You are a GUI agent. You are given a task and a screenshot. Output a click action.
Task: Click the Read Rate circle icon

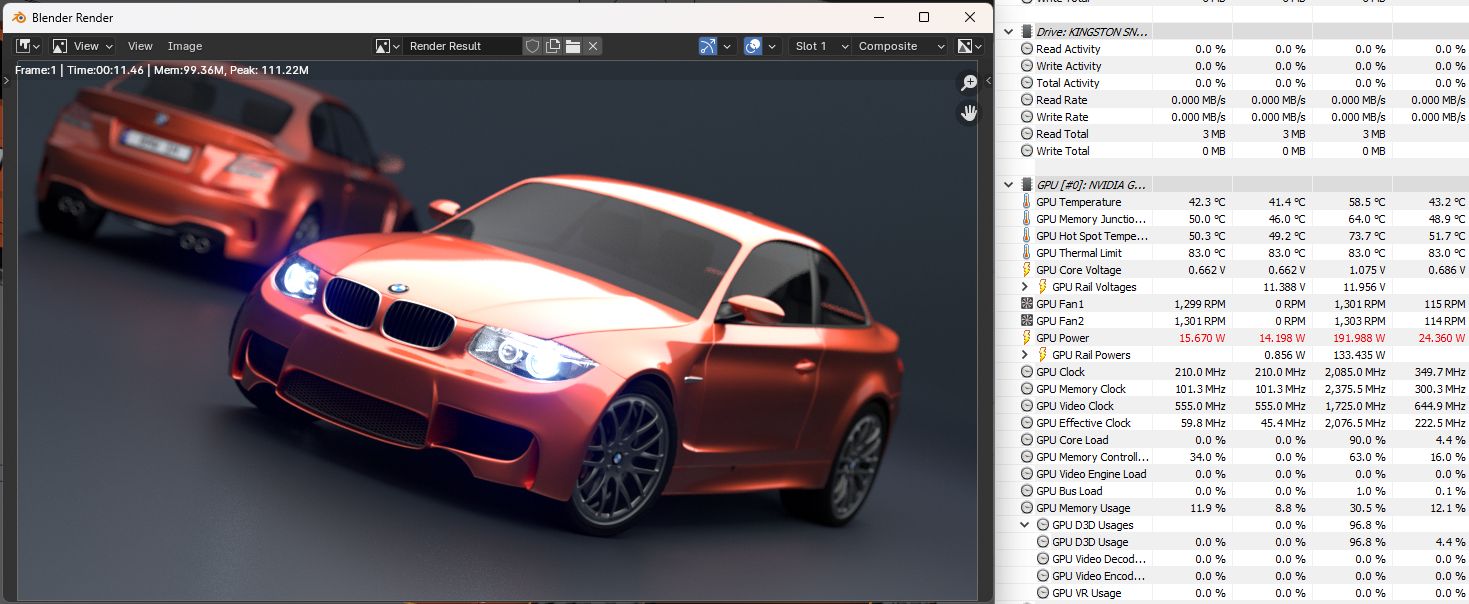pyautogui.click(x=1027, y=100)
